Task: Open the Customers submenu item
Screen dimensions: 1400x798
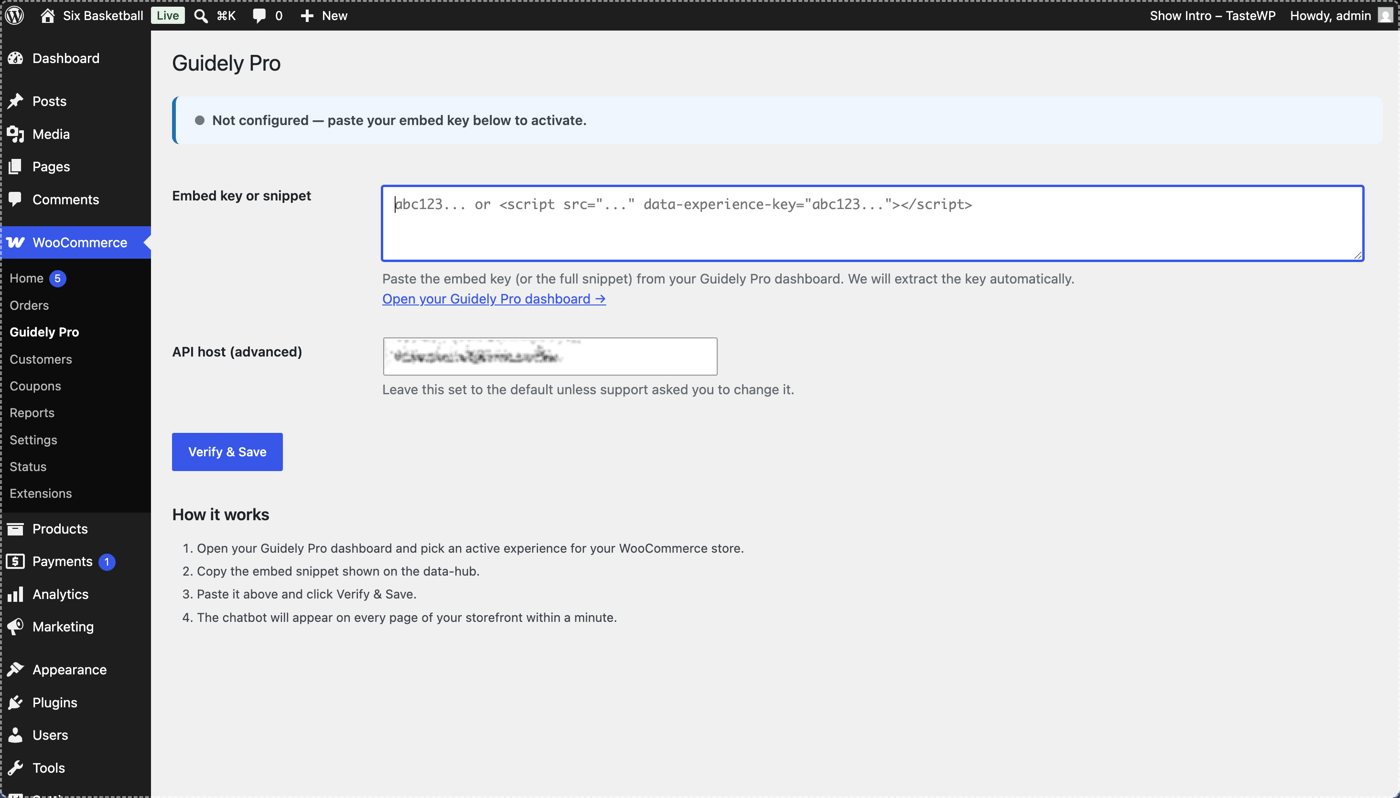Action: pyautogui.click(x=41, y=359)
